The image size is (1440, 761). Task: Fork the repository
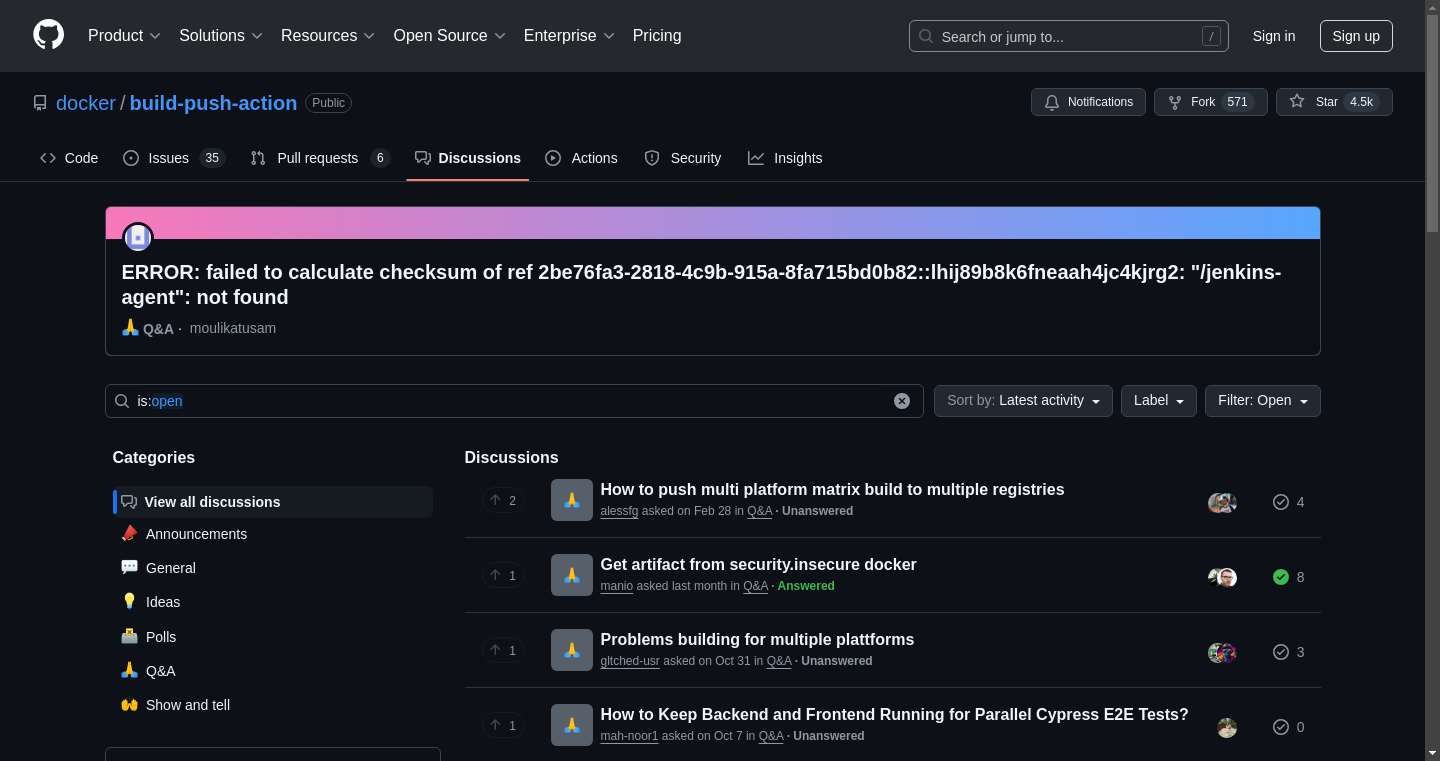pos(1210,102)
